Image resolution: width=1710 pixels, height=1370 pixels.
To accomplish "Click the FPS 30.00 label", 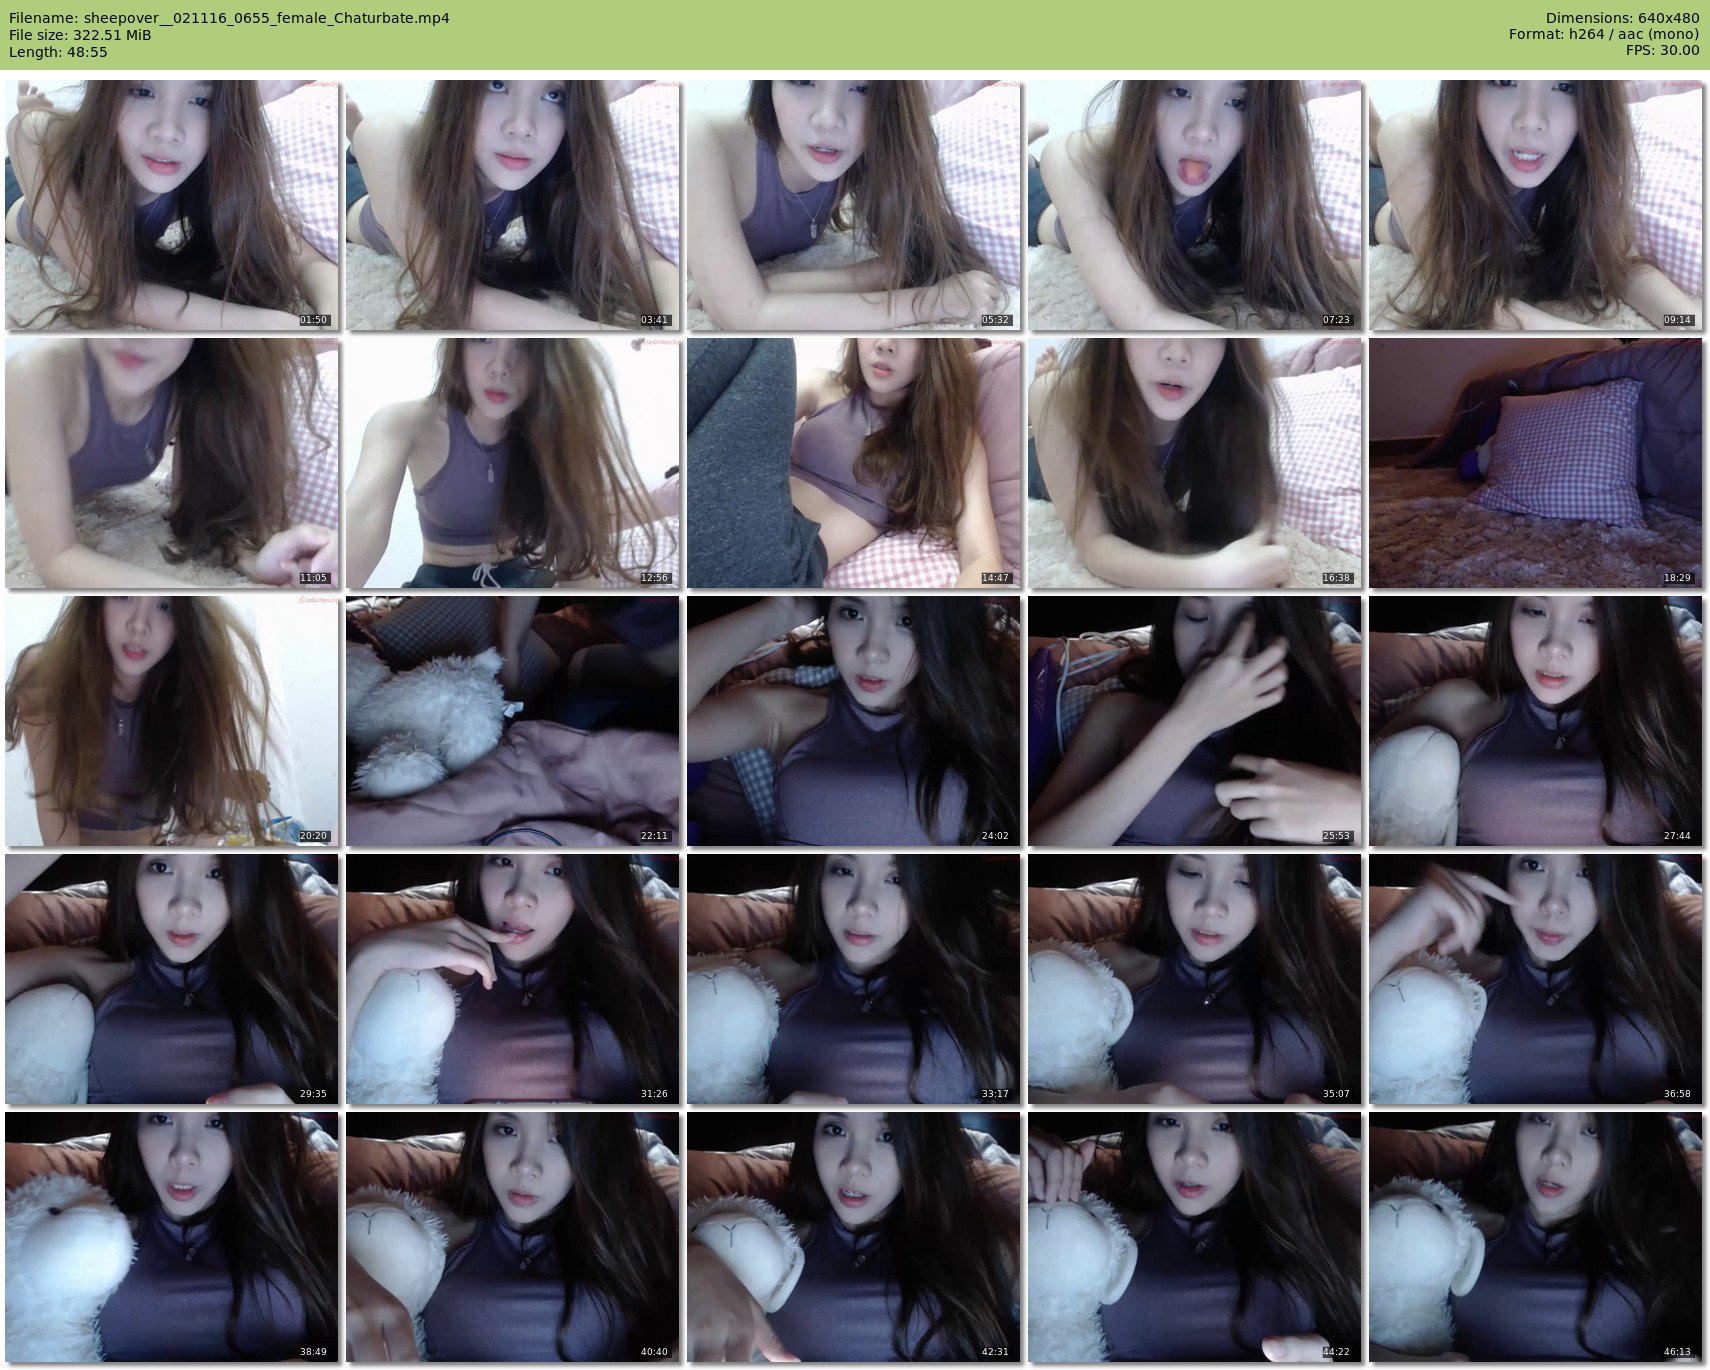I will pyautogui.click(x=1662, y=50).
